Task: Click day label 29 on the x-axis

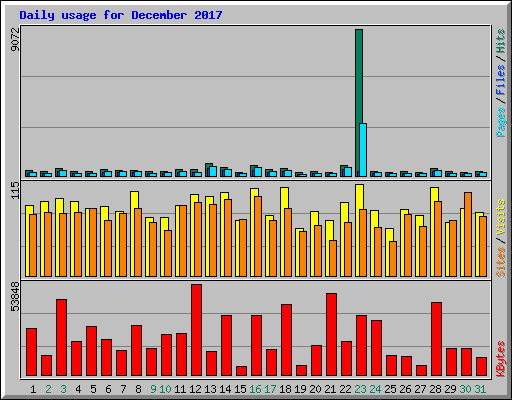Action: tap(450, 389)
